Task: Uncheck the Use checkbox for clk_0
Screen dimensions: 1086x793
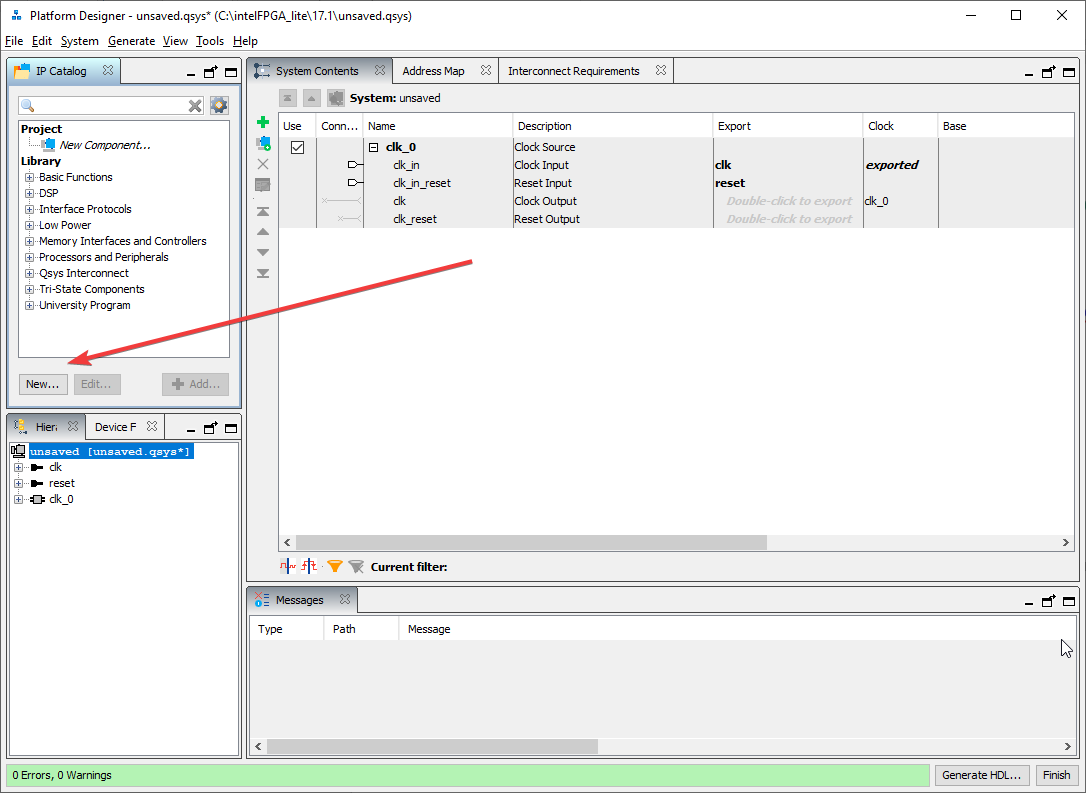Action: [x=297, y=147]
